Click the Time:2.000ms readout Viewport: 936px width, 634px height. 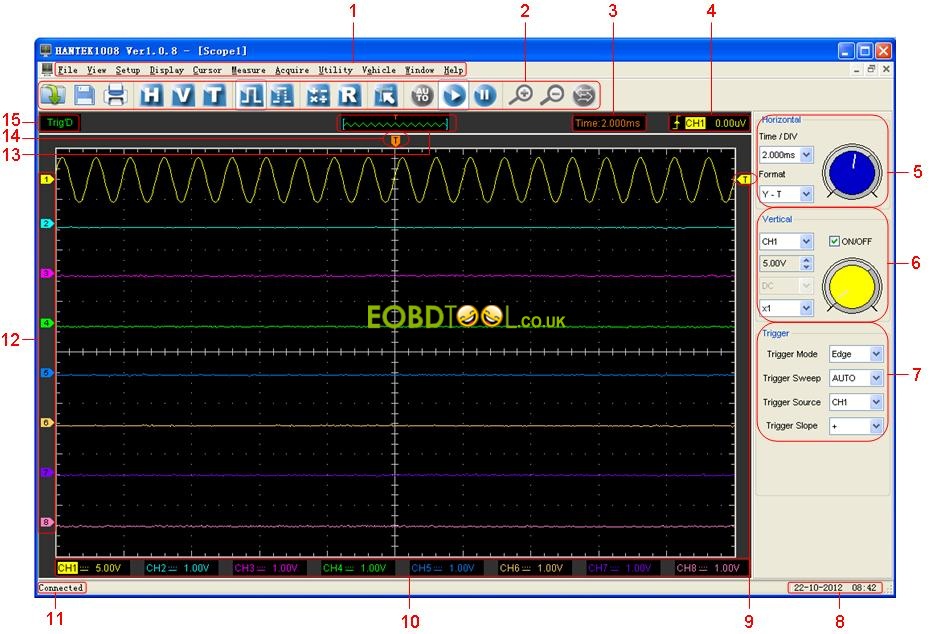pos(608,123)
